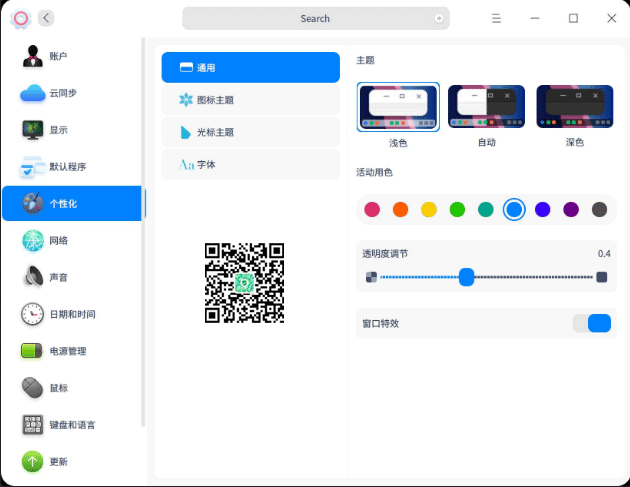Click the Search input field
The height and width of the screenshot is (487, 630).
tap(316, 18)
